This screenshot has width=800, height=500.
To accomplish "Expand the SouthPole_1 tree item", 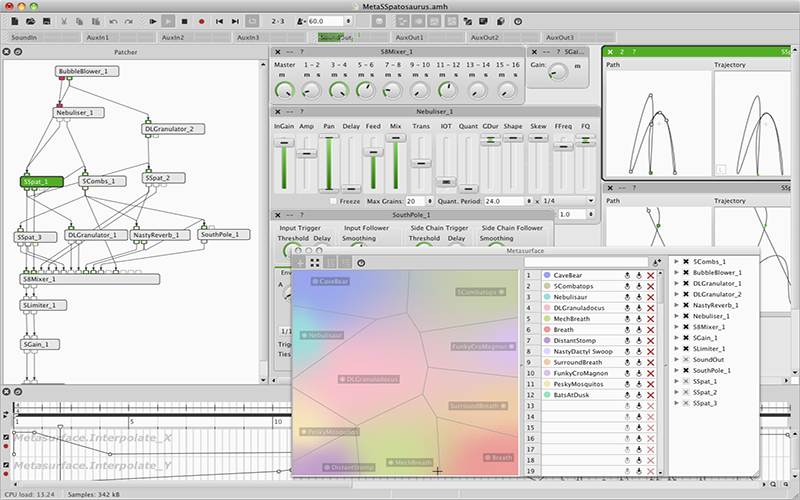I will point(677,370).
